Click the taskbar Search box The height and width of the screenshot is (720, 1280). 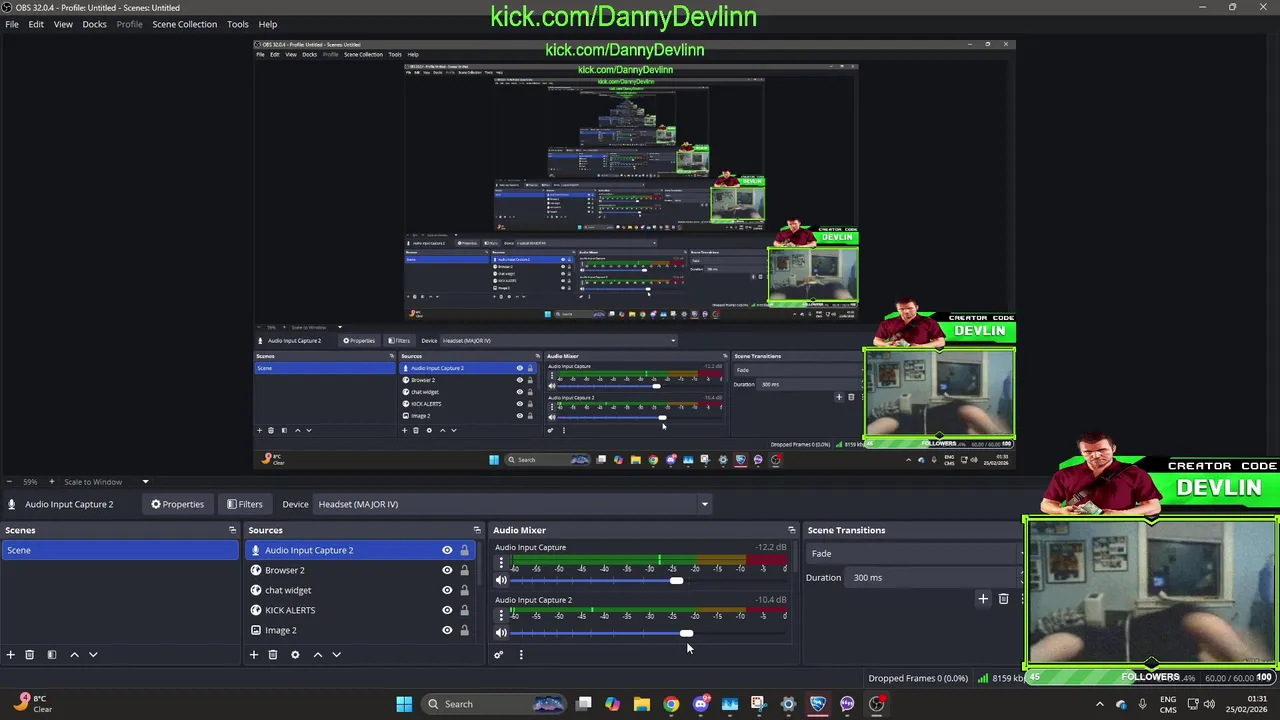tap(494, 704)
